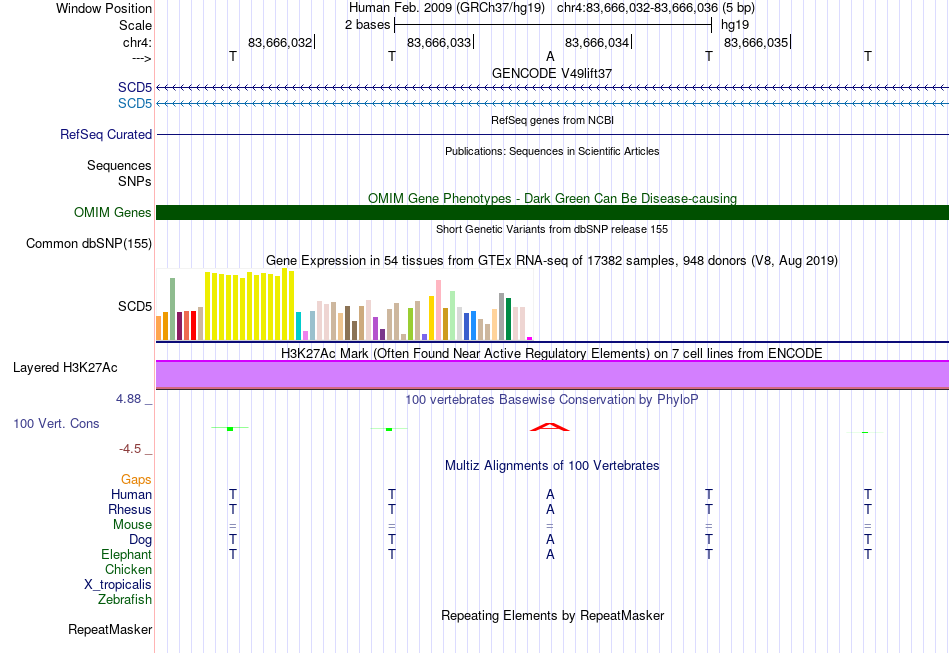This screenshot has width=950, height=653.
Task: Click the 100 Vert. Cons track label
Action: [x=56, y=423]
